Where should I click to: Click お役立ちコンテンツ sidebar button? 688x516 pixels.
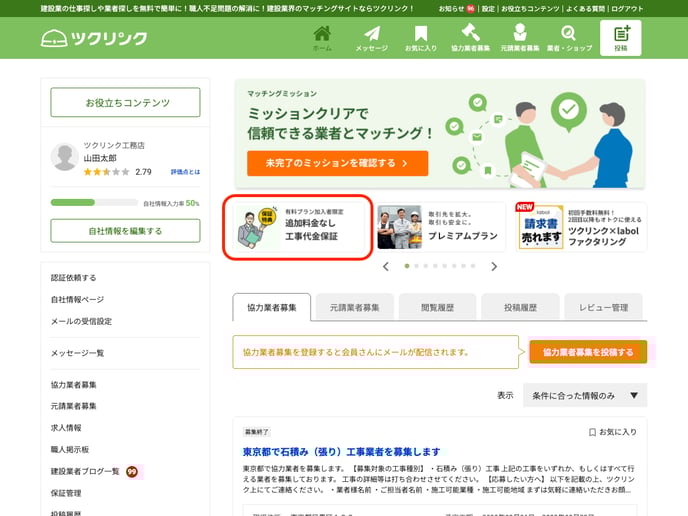[x=125, y=103]
